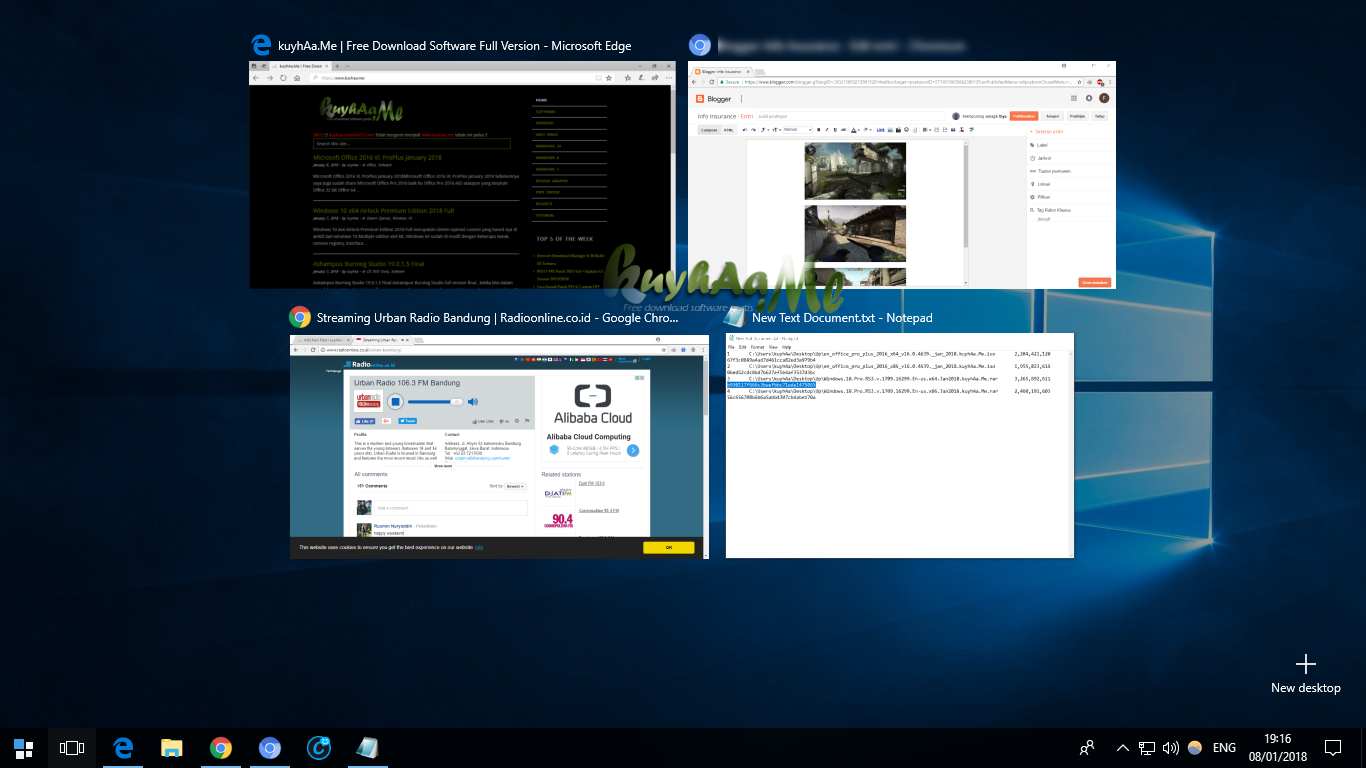Open the text color dropdown in Blogger
This screenshot has height=768, width=1366.
point(854,129)
